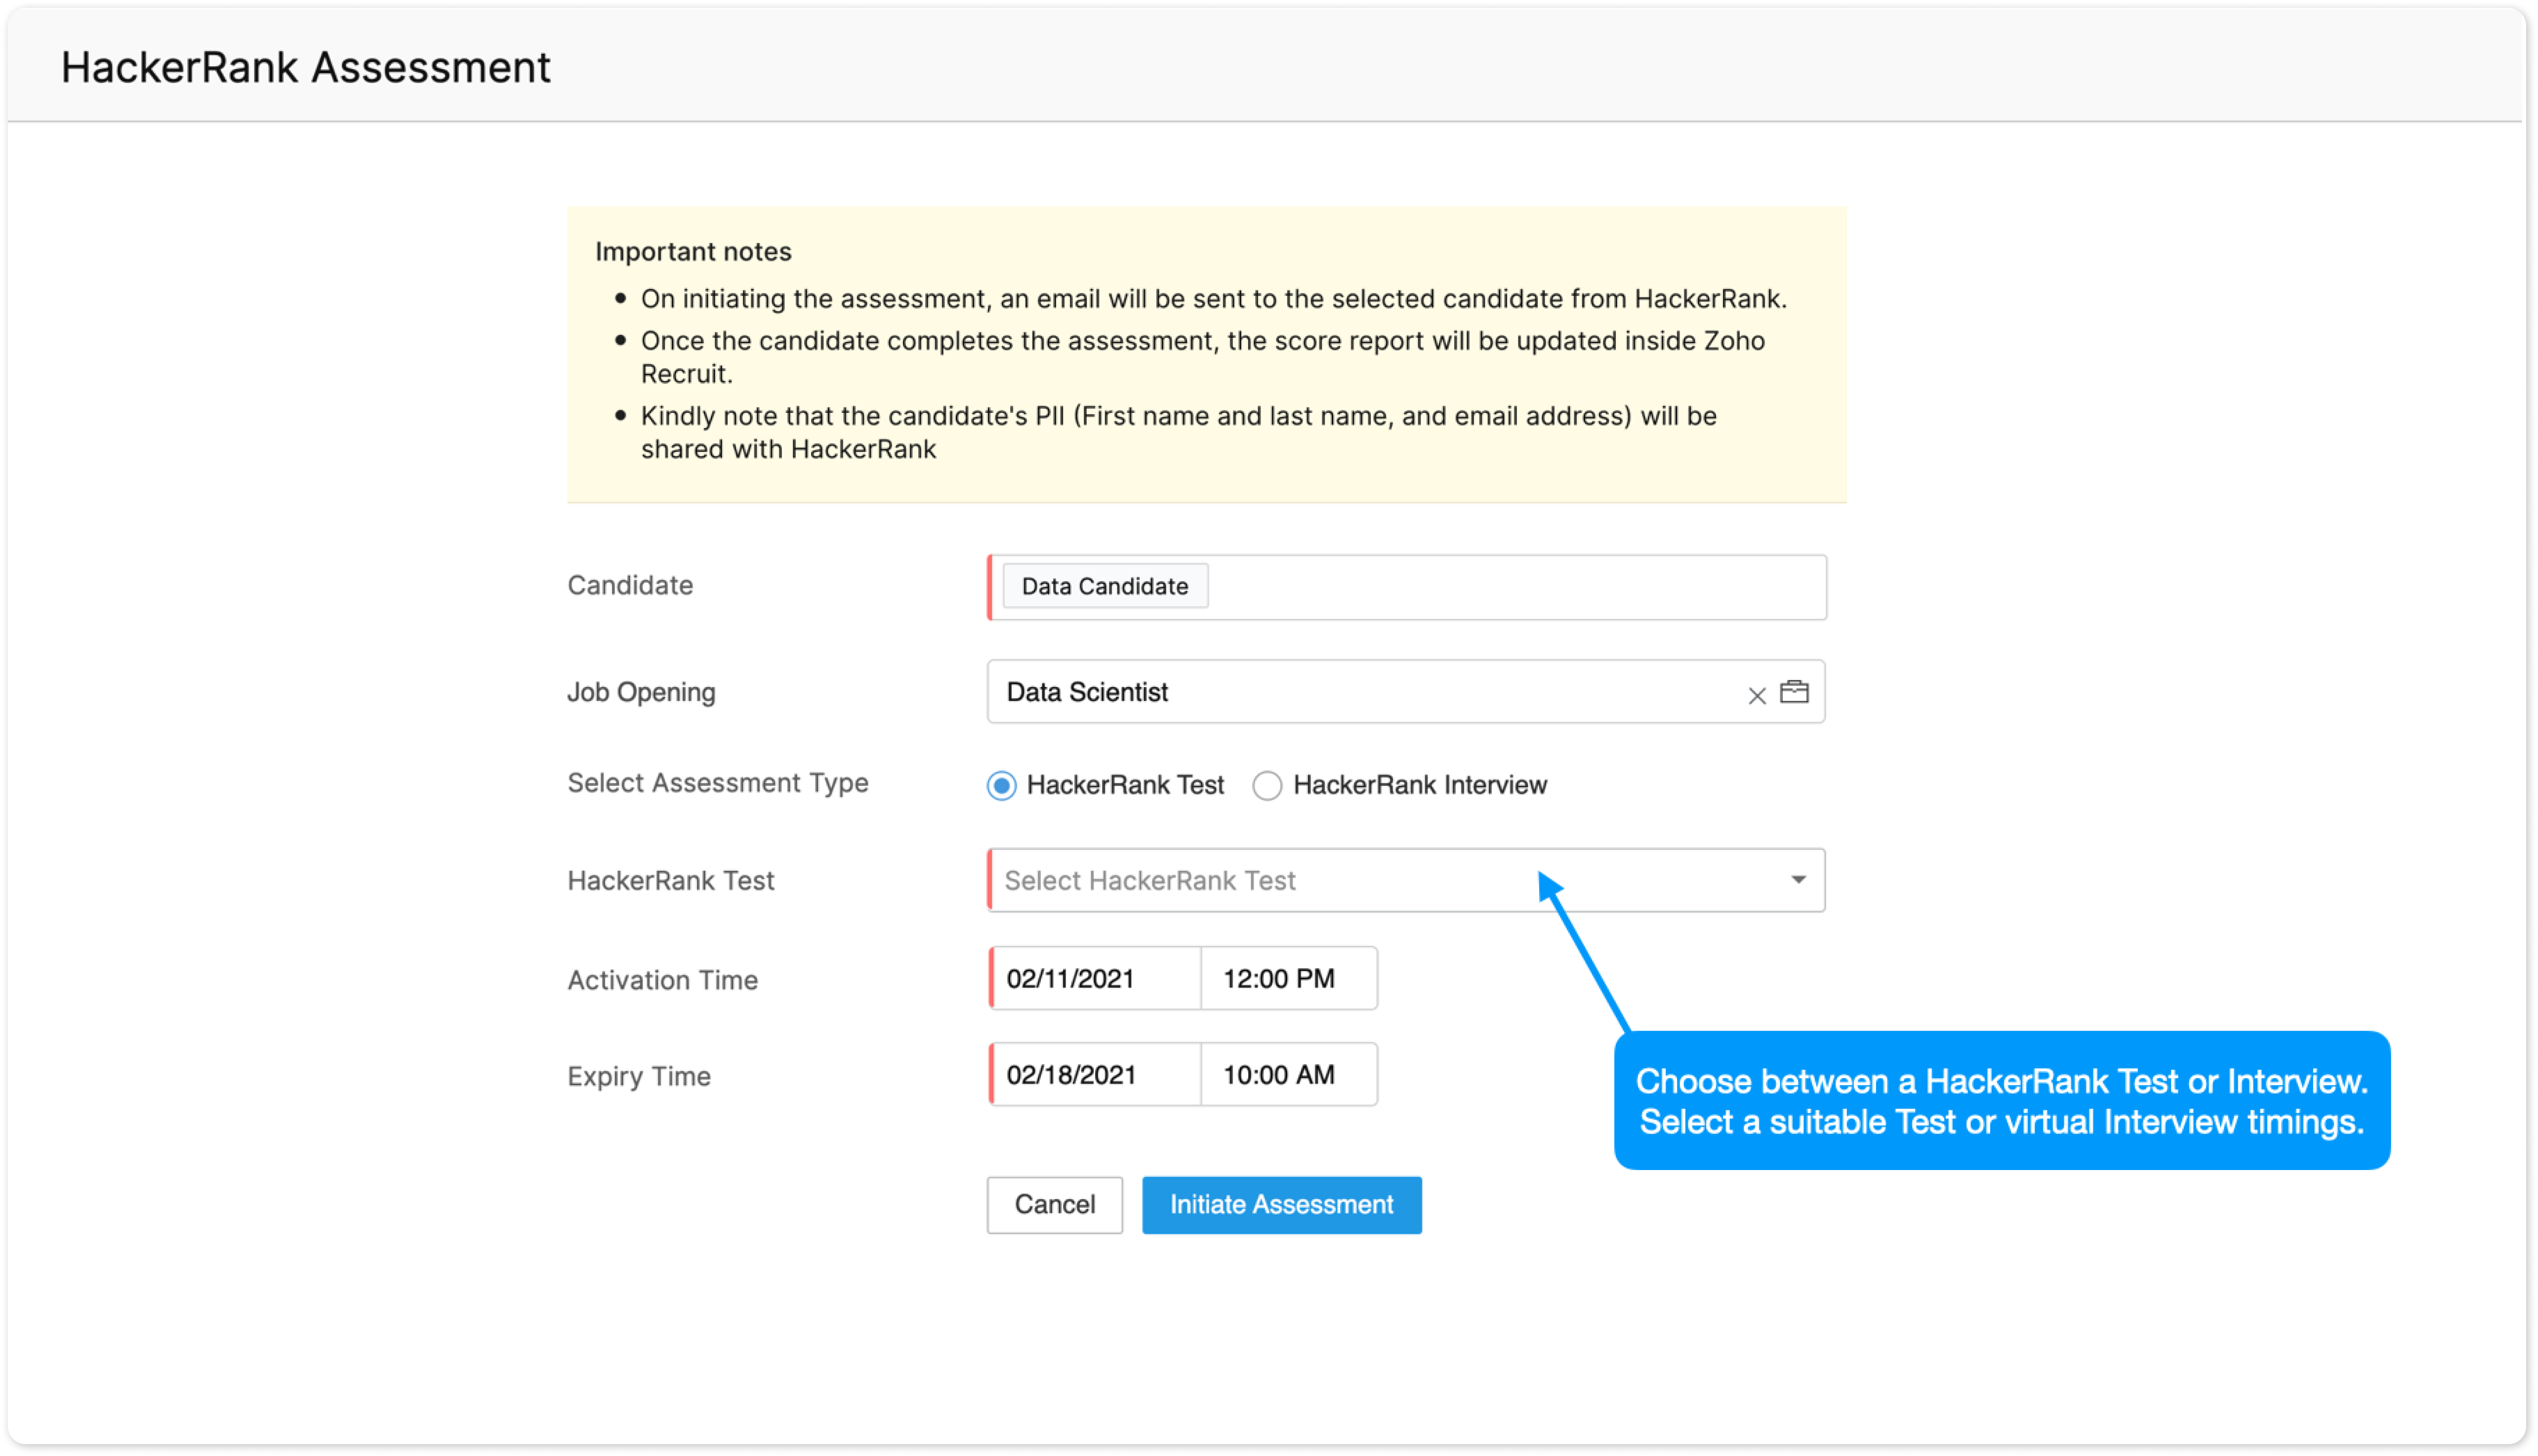Open the Expiry Time 10:00 AM field
Screen dimensions: 2538x1456
1288,1075
